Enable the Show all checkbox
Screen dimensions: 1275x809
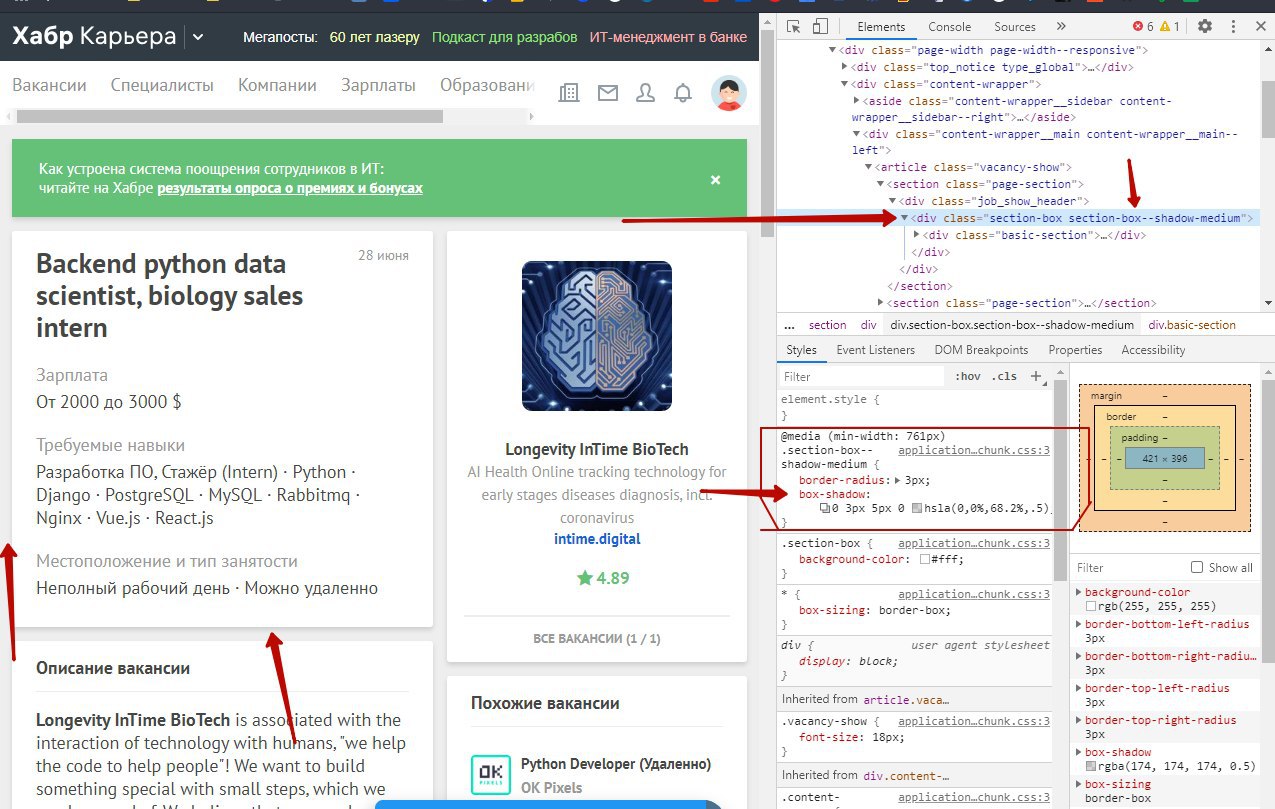click(1196, 567)
